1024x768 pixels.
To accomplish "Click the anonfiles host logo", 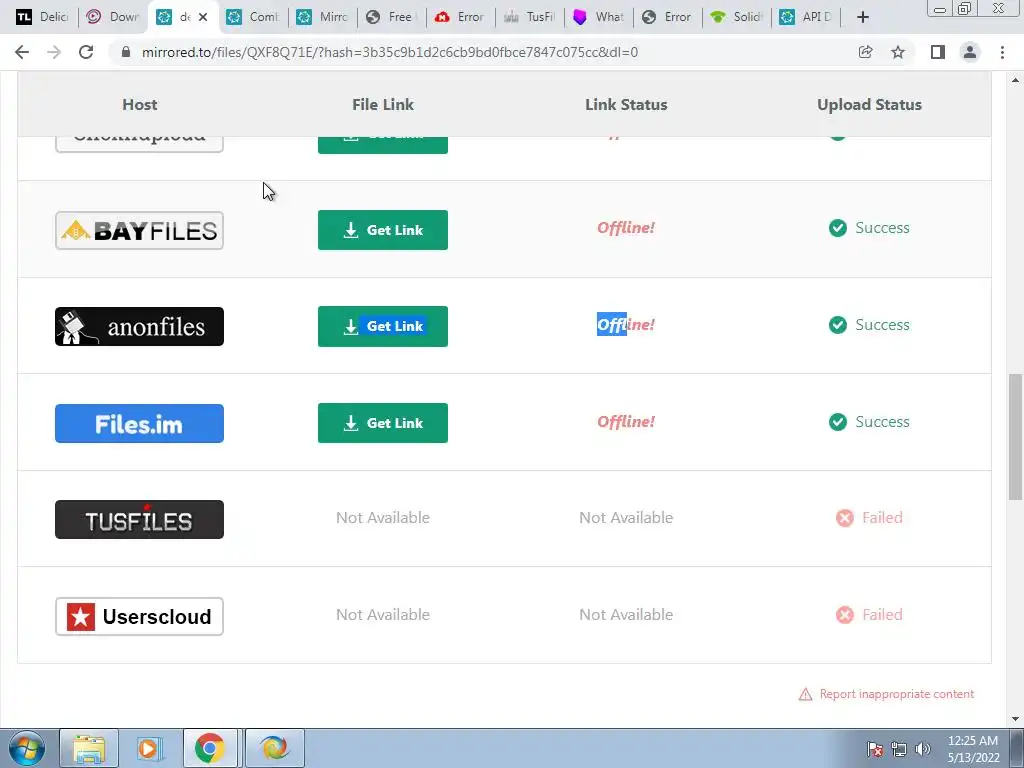I will coord(139,327).
